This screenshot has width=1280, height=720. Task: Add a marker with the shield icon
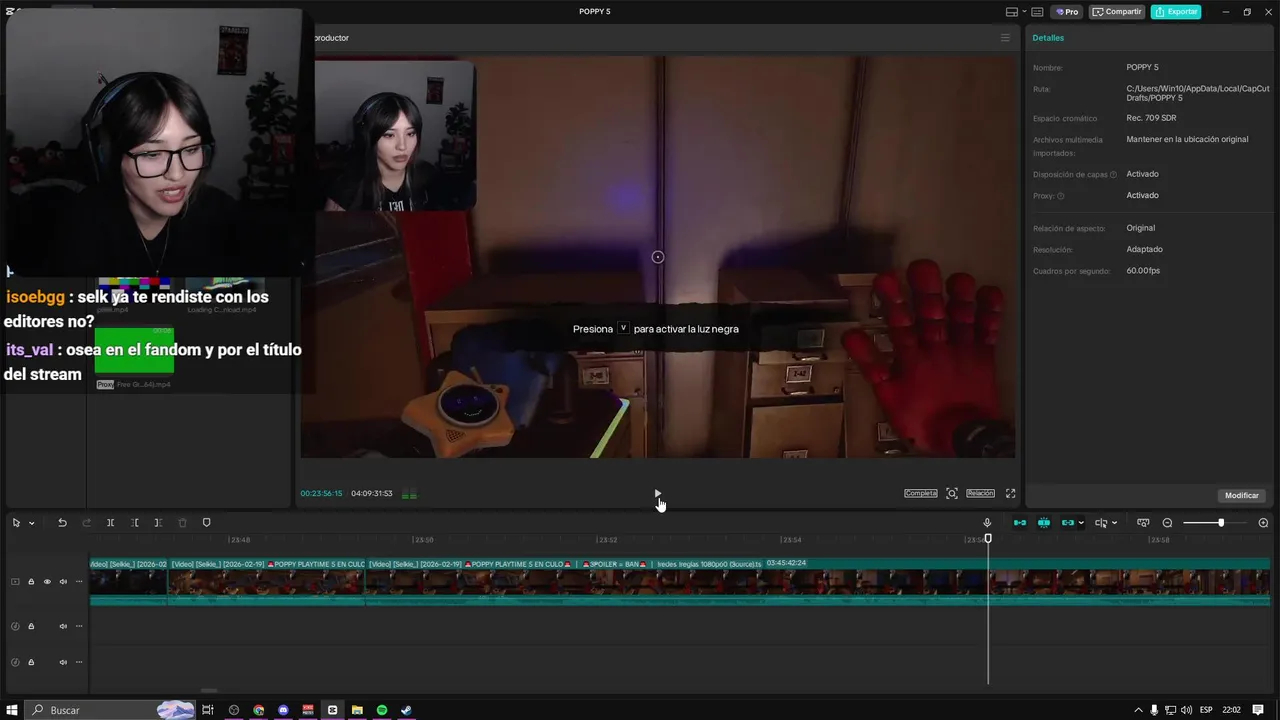pos(207,523)
